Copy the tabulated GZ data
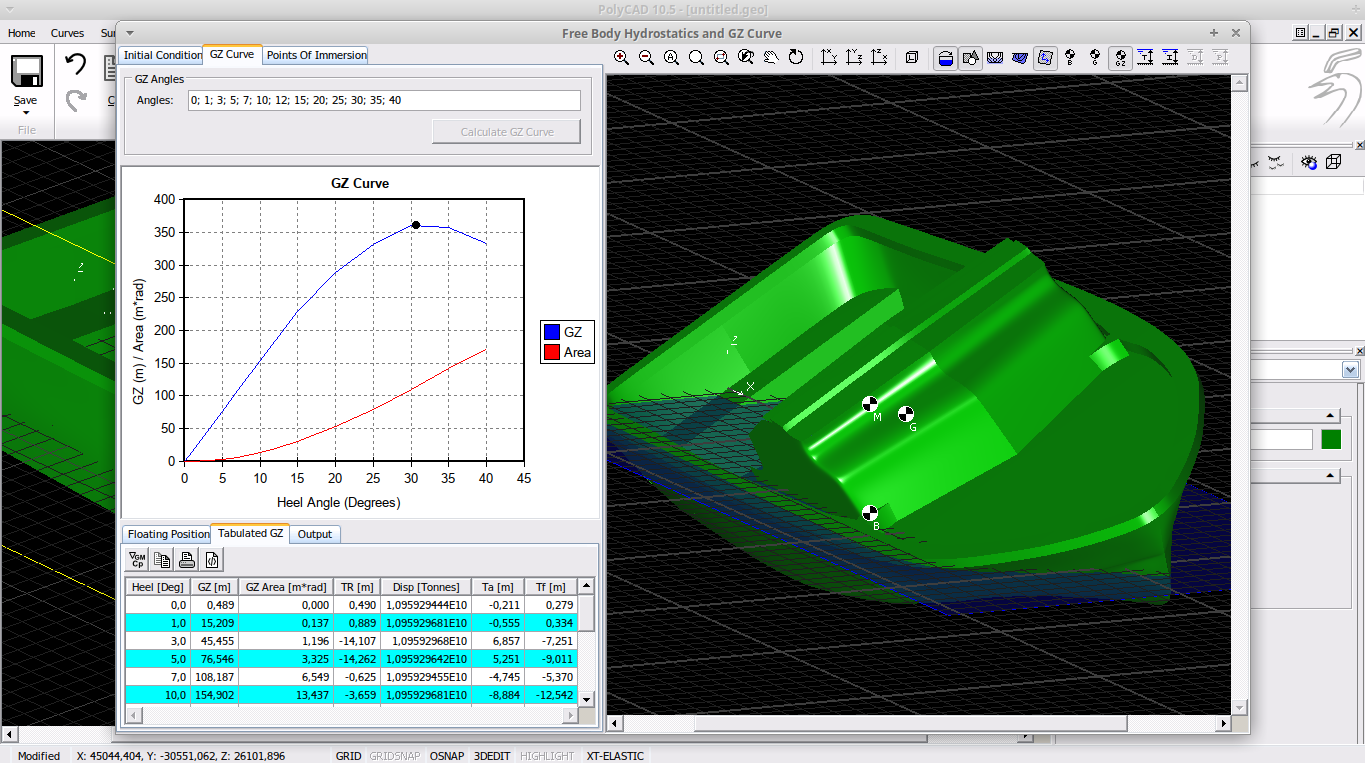 (162, 559)
